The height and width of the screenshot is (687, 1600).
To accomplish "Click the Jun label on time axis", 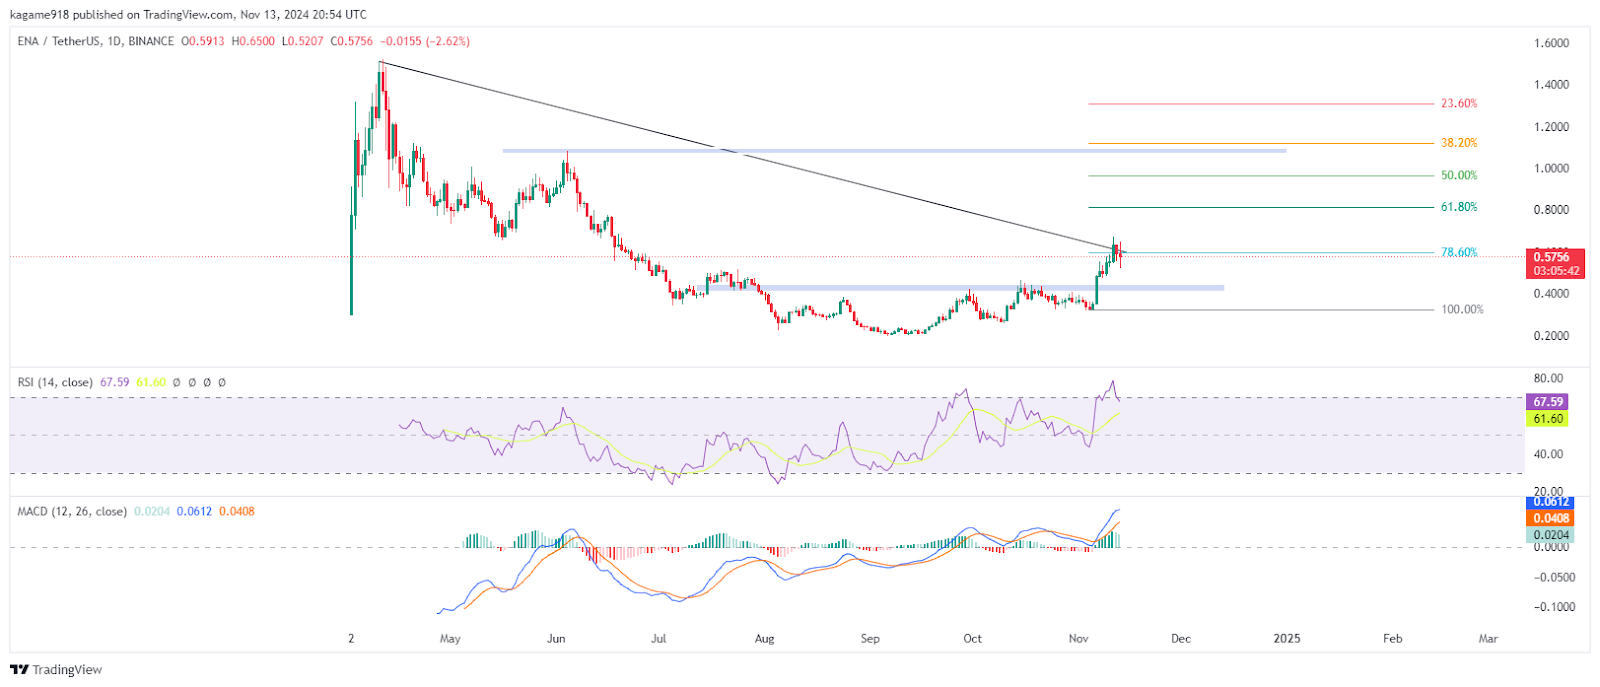I will pos(556,639).
